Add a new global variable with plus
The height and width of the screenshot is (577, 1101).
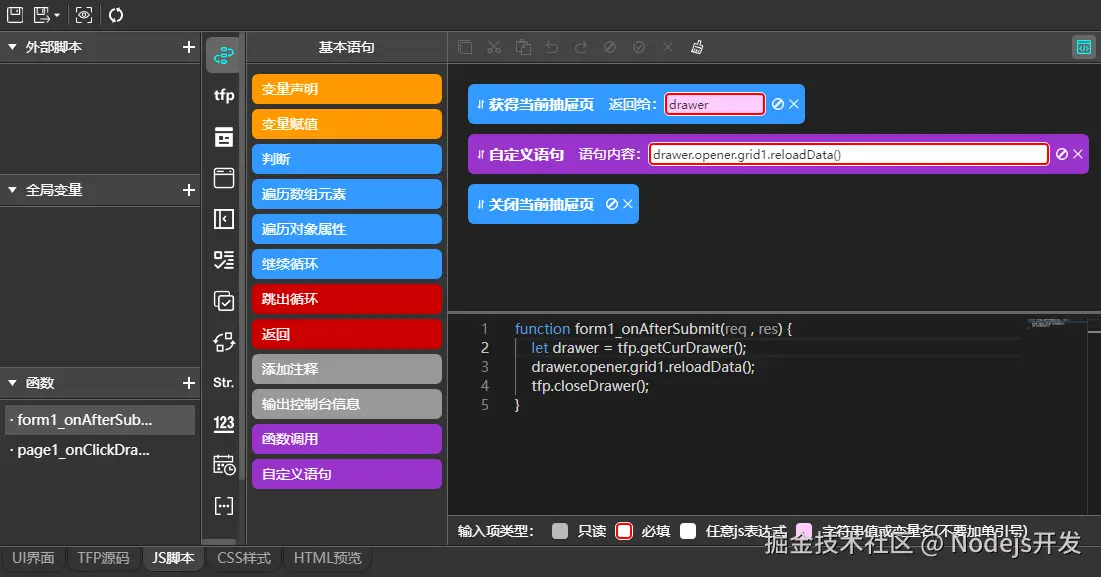[188, 190]
